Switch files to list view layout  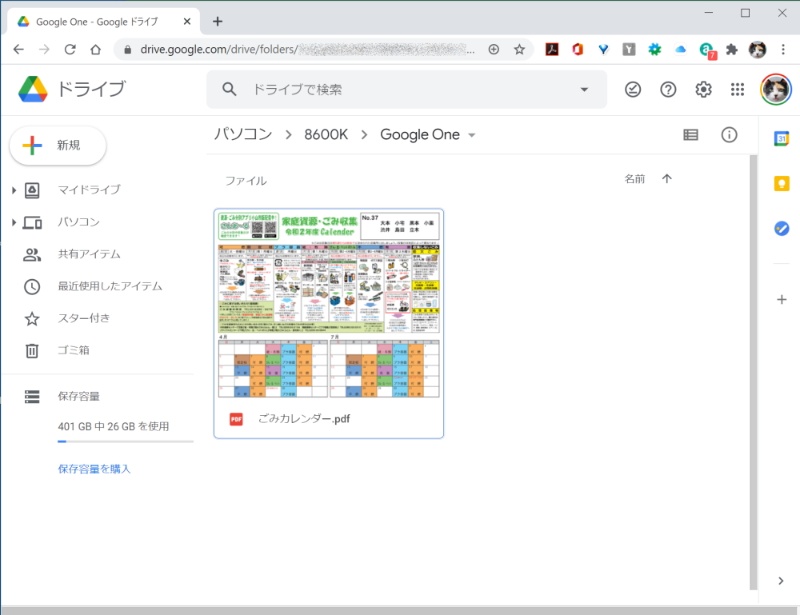click(690, 135)
